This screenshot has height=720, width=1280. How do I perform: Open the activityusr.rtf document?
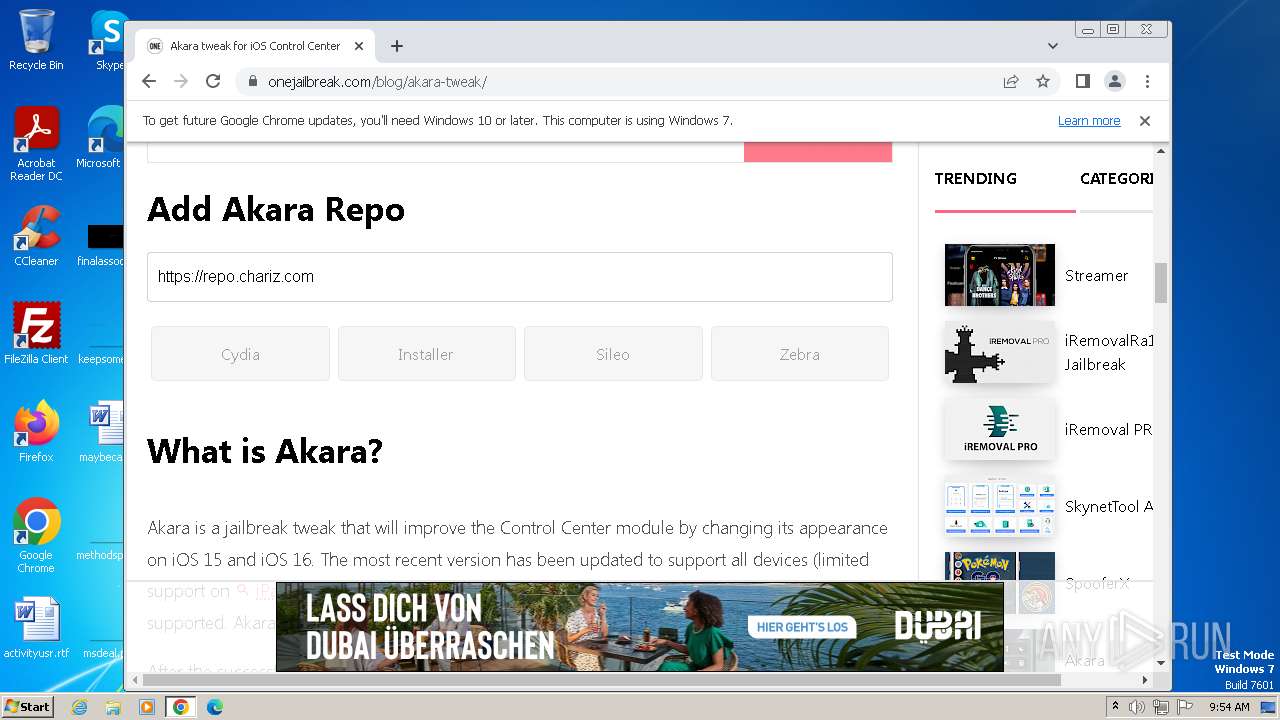pos(36,628)
